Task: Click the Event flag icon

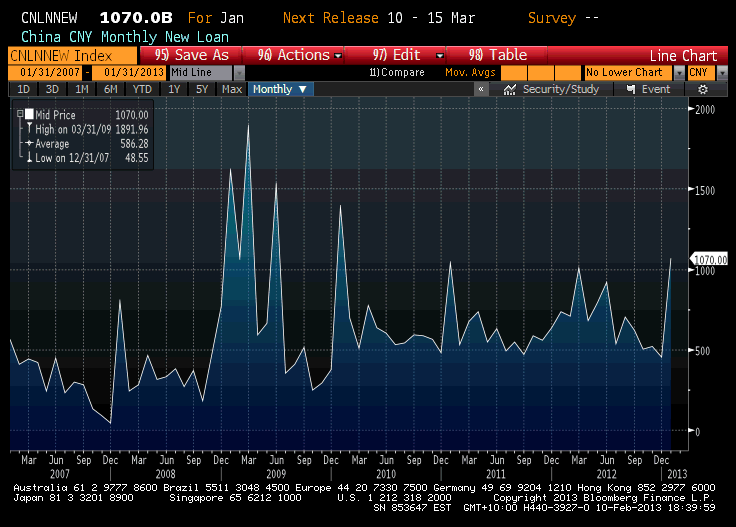Action: (630, 89)
